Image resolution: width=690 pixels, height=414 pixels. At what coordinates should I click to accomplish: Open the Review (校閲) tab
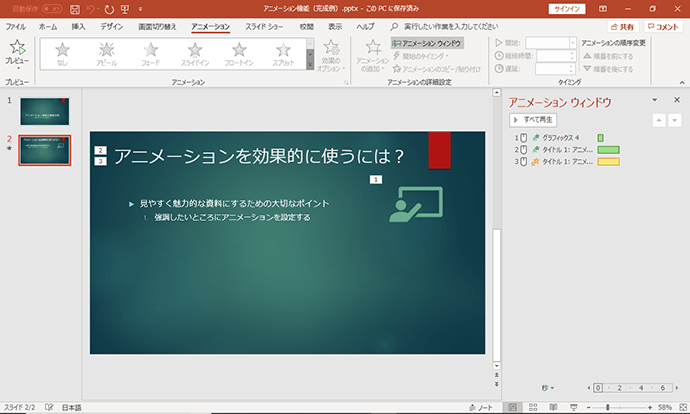click(306, 26)
